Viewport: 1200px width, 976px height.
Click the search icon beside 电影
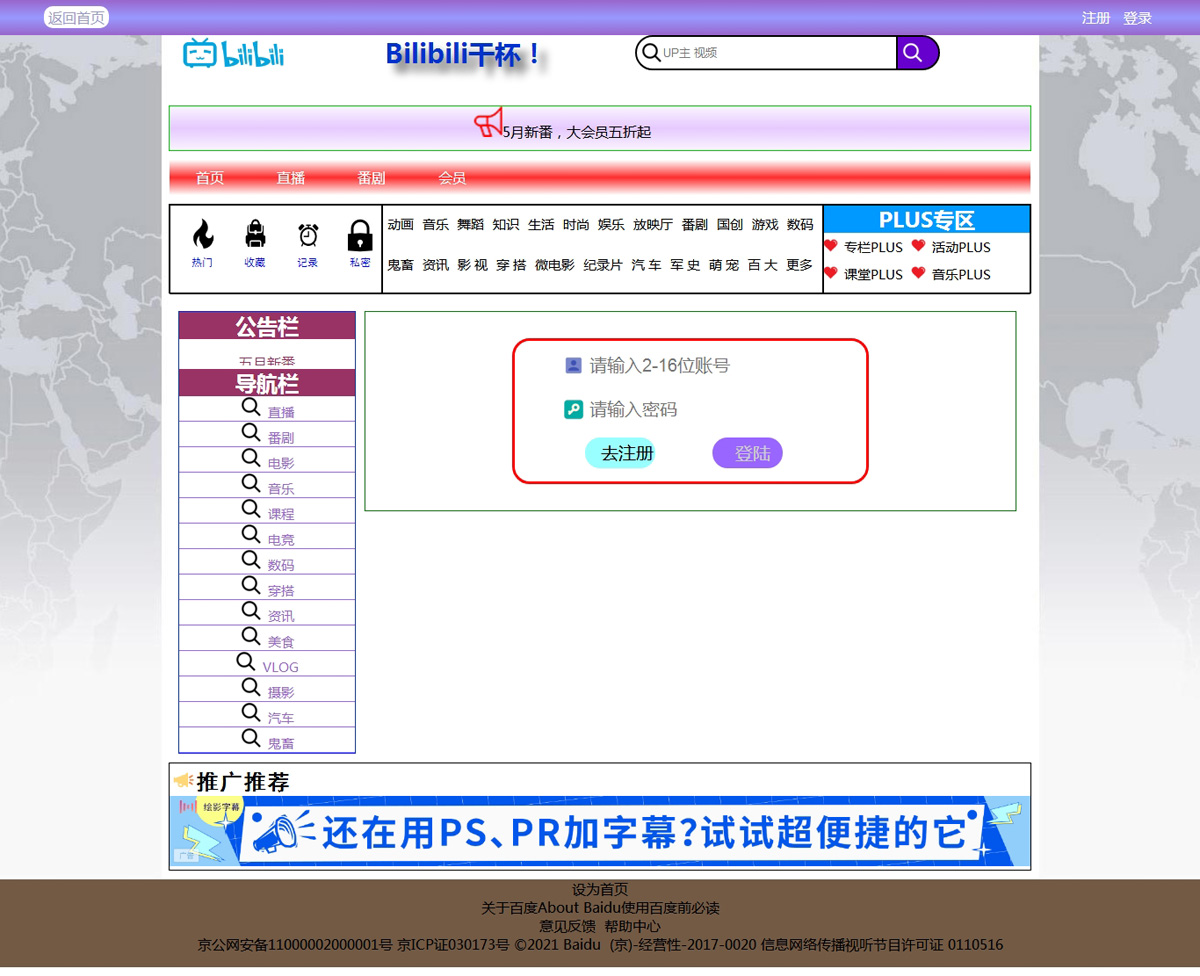click(251, 458)
